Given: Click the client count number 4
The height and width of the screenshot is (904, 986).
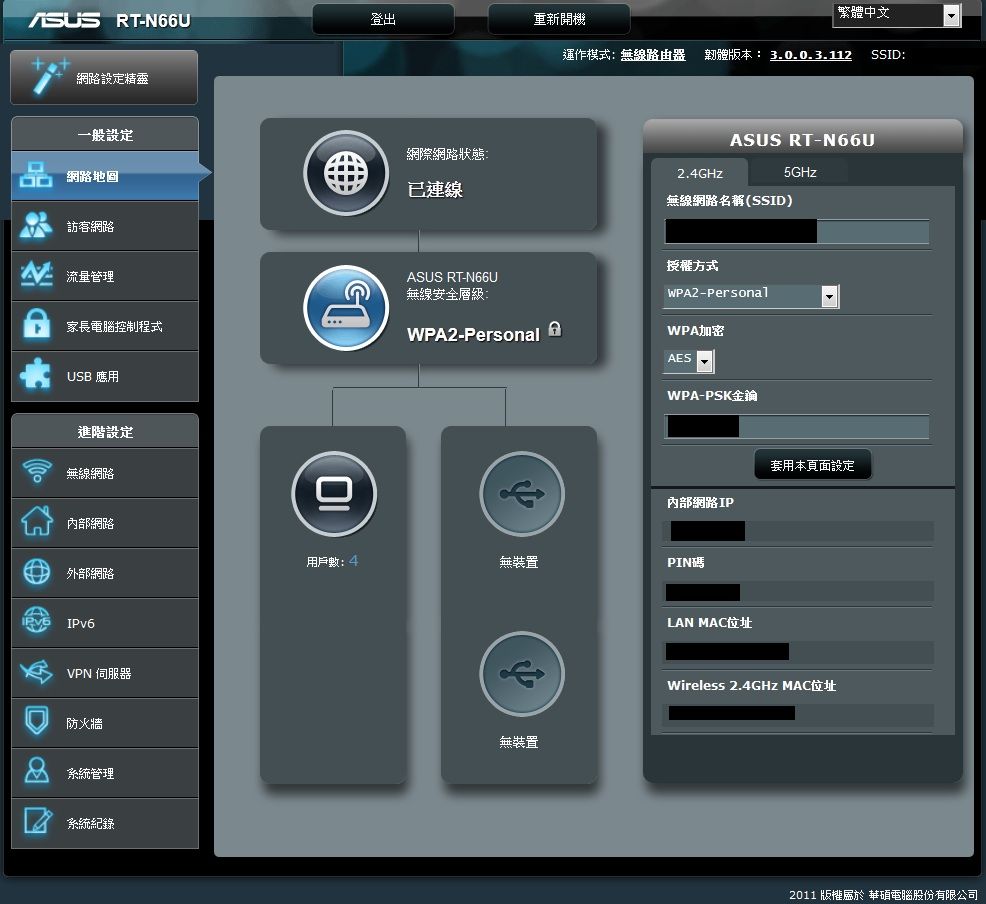Looking at the screenshot, I should [x=353, y=560].
